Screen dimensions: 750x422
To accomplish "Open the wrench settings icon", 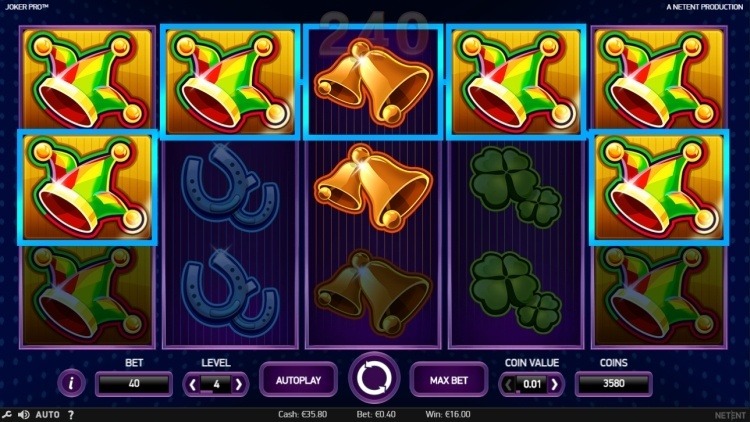I will point(7,414).
